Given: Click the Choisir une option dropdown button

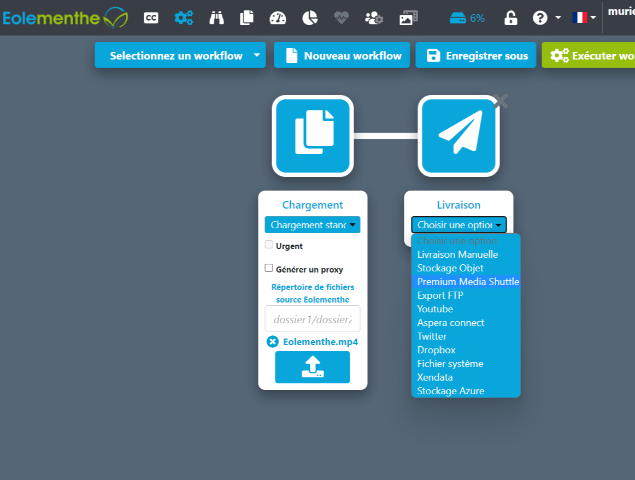Looking at the screenshot, I should [459, 225].
